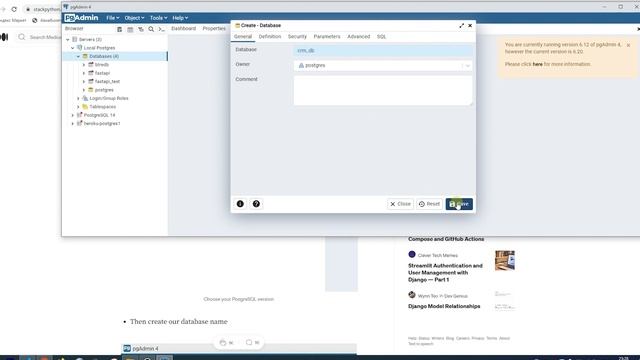The width and height of the screenshot is (640, 360).
Task: Open the Advanced tab
Action: pyautogui.click(x=358, y=37)
